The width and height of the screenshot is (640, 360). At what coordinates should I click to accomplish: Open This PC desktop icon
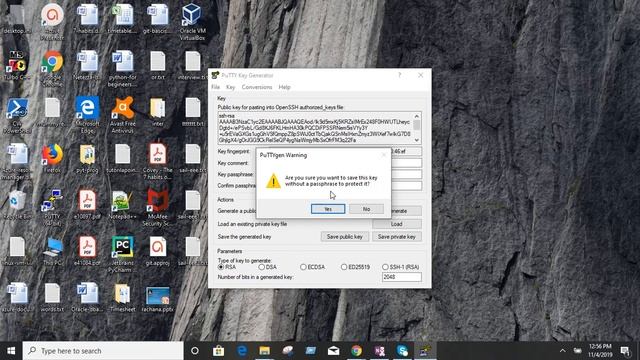[x=52, y=251]
